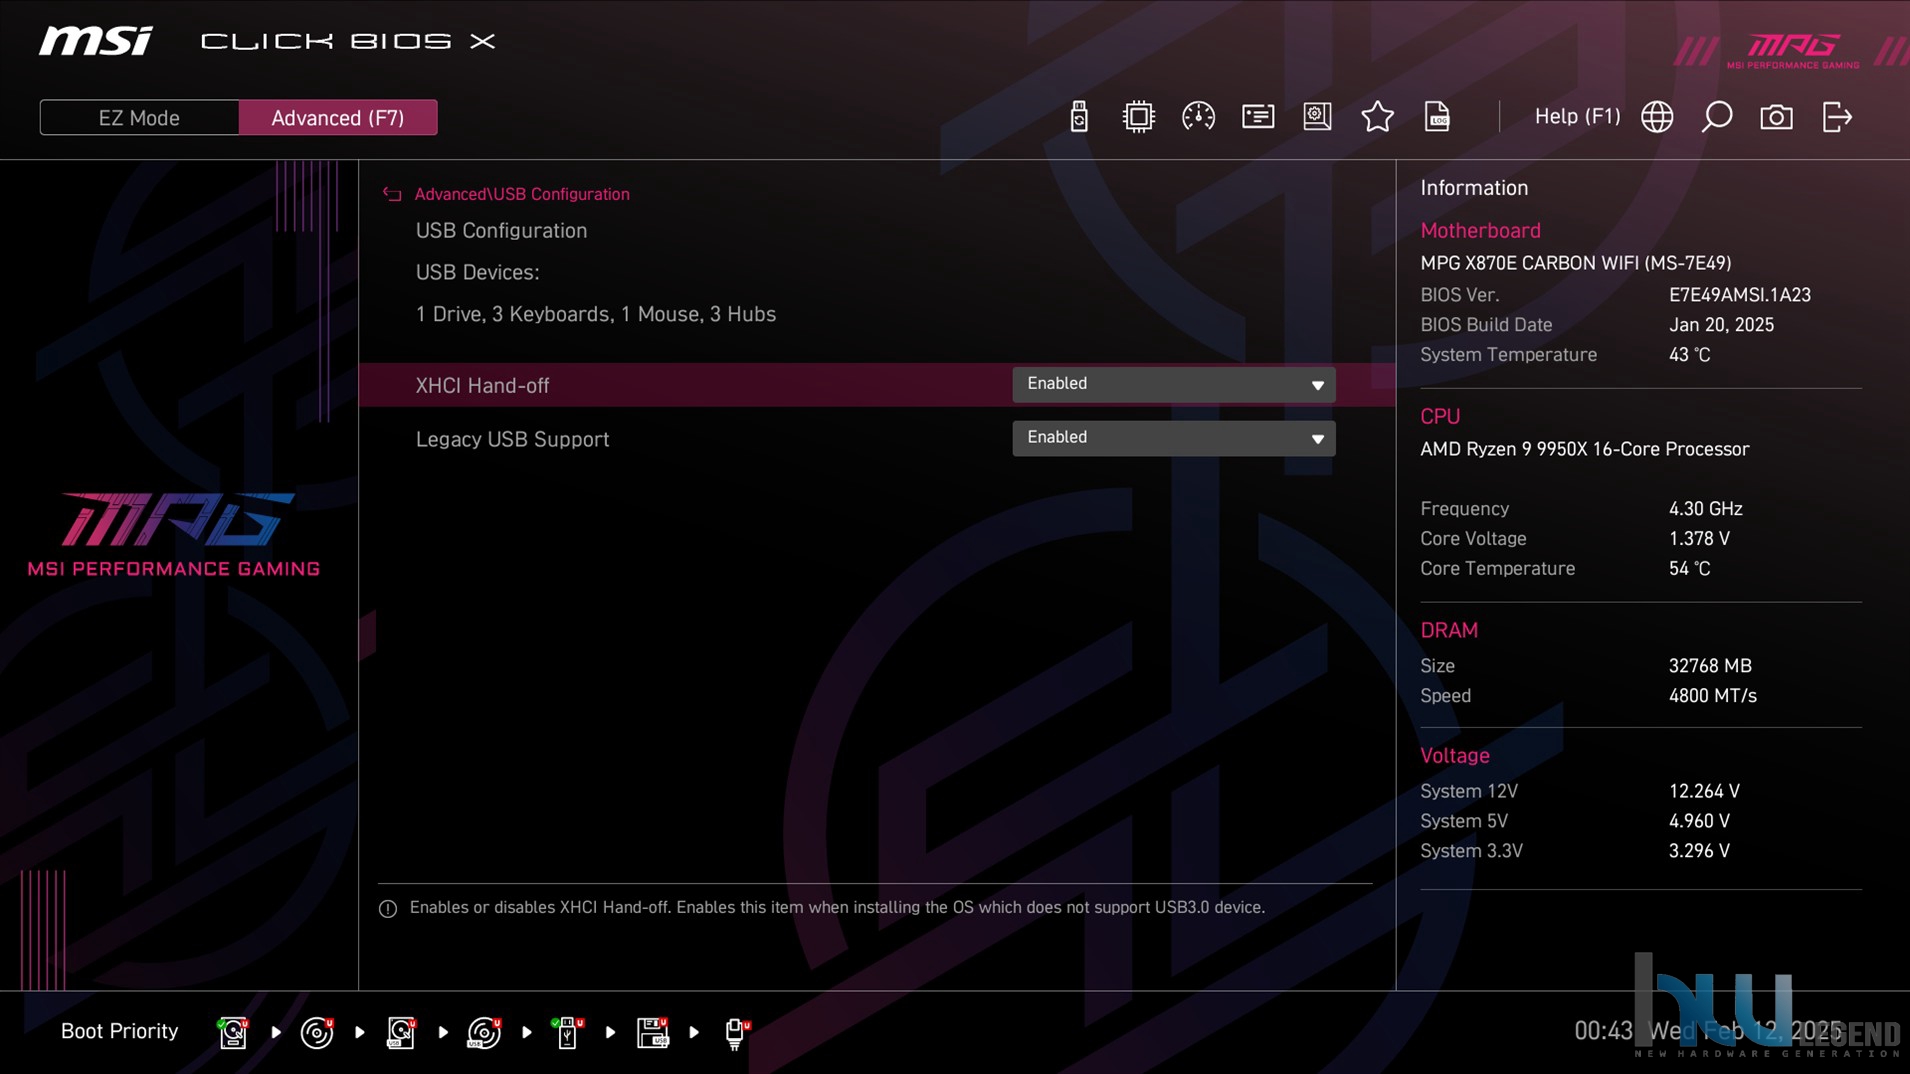Click the XHCI Hand-off help description text
1910x1074 pixels.
(x=837, y=908)
